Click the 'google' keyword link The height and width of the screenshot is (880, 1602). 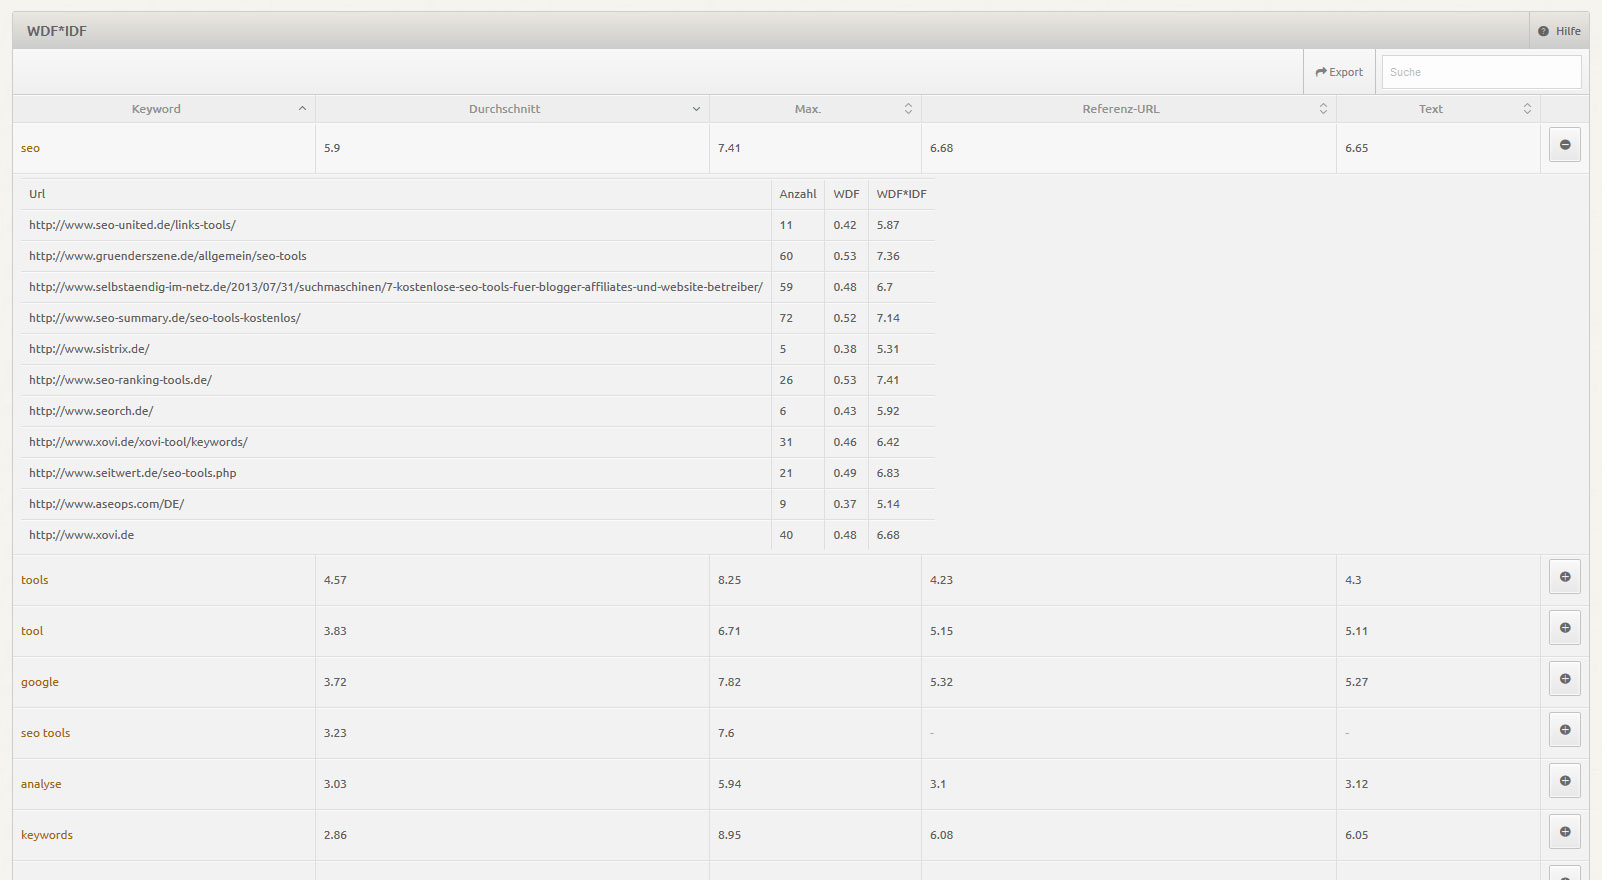pos(40,682)
